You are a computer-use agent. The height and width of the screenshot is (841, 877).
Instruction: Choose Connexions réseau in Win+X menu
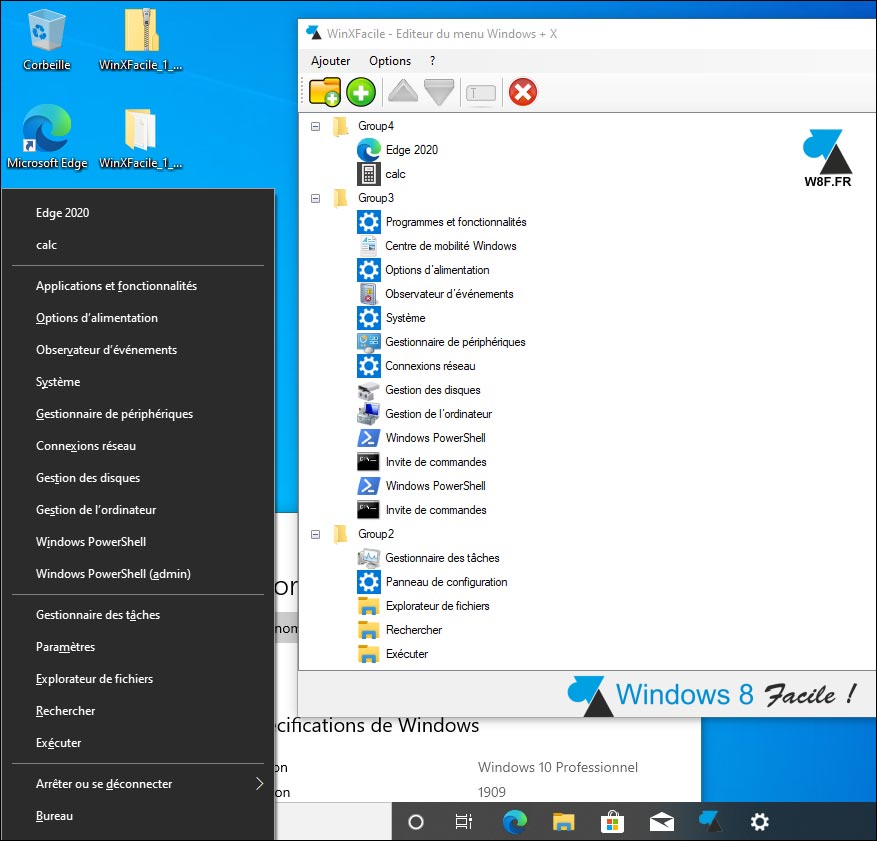pyautogui.click(x=138, y=446)
